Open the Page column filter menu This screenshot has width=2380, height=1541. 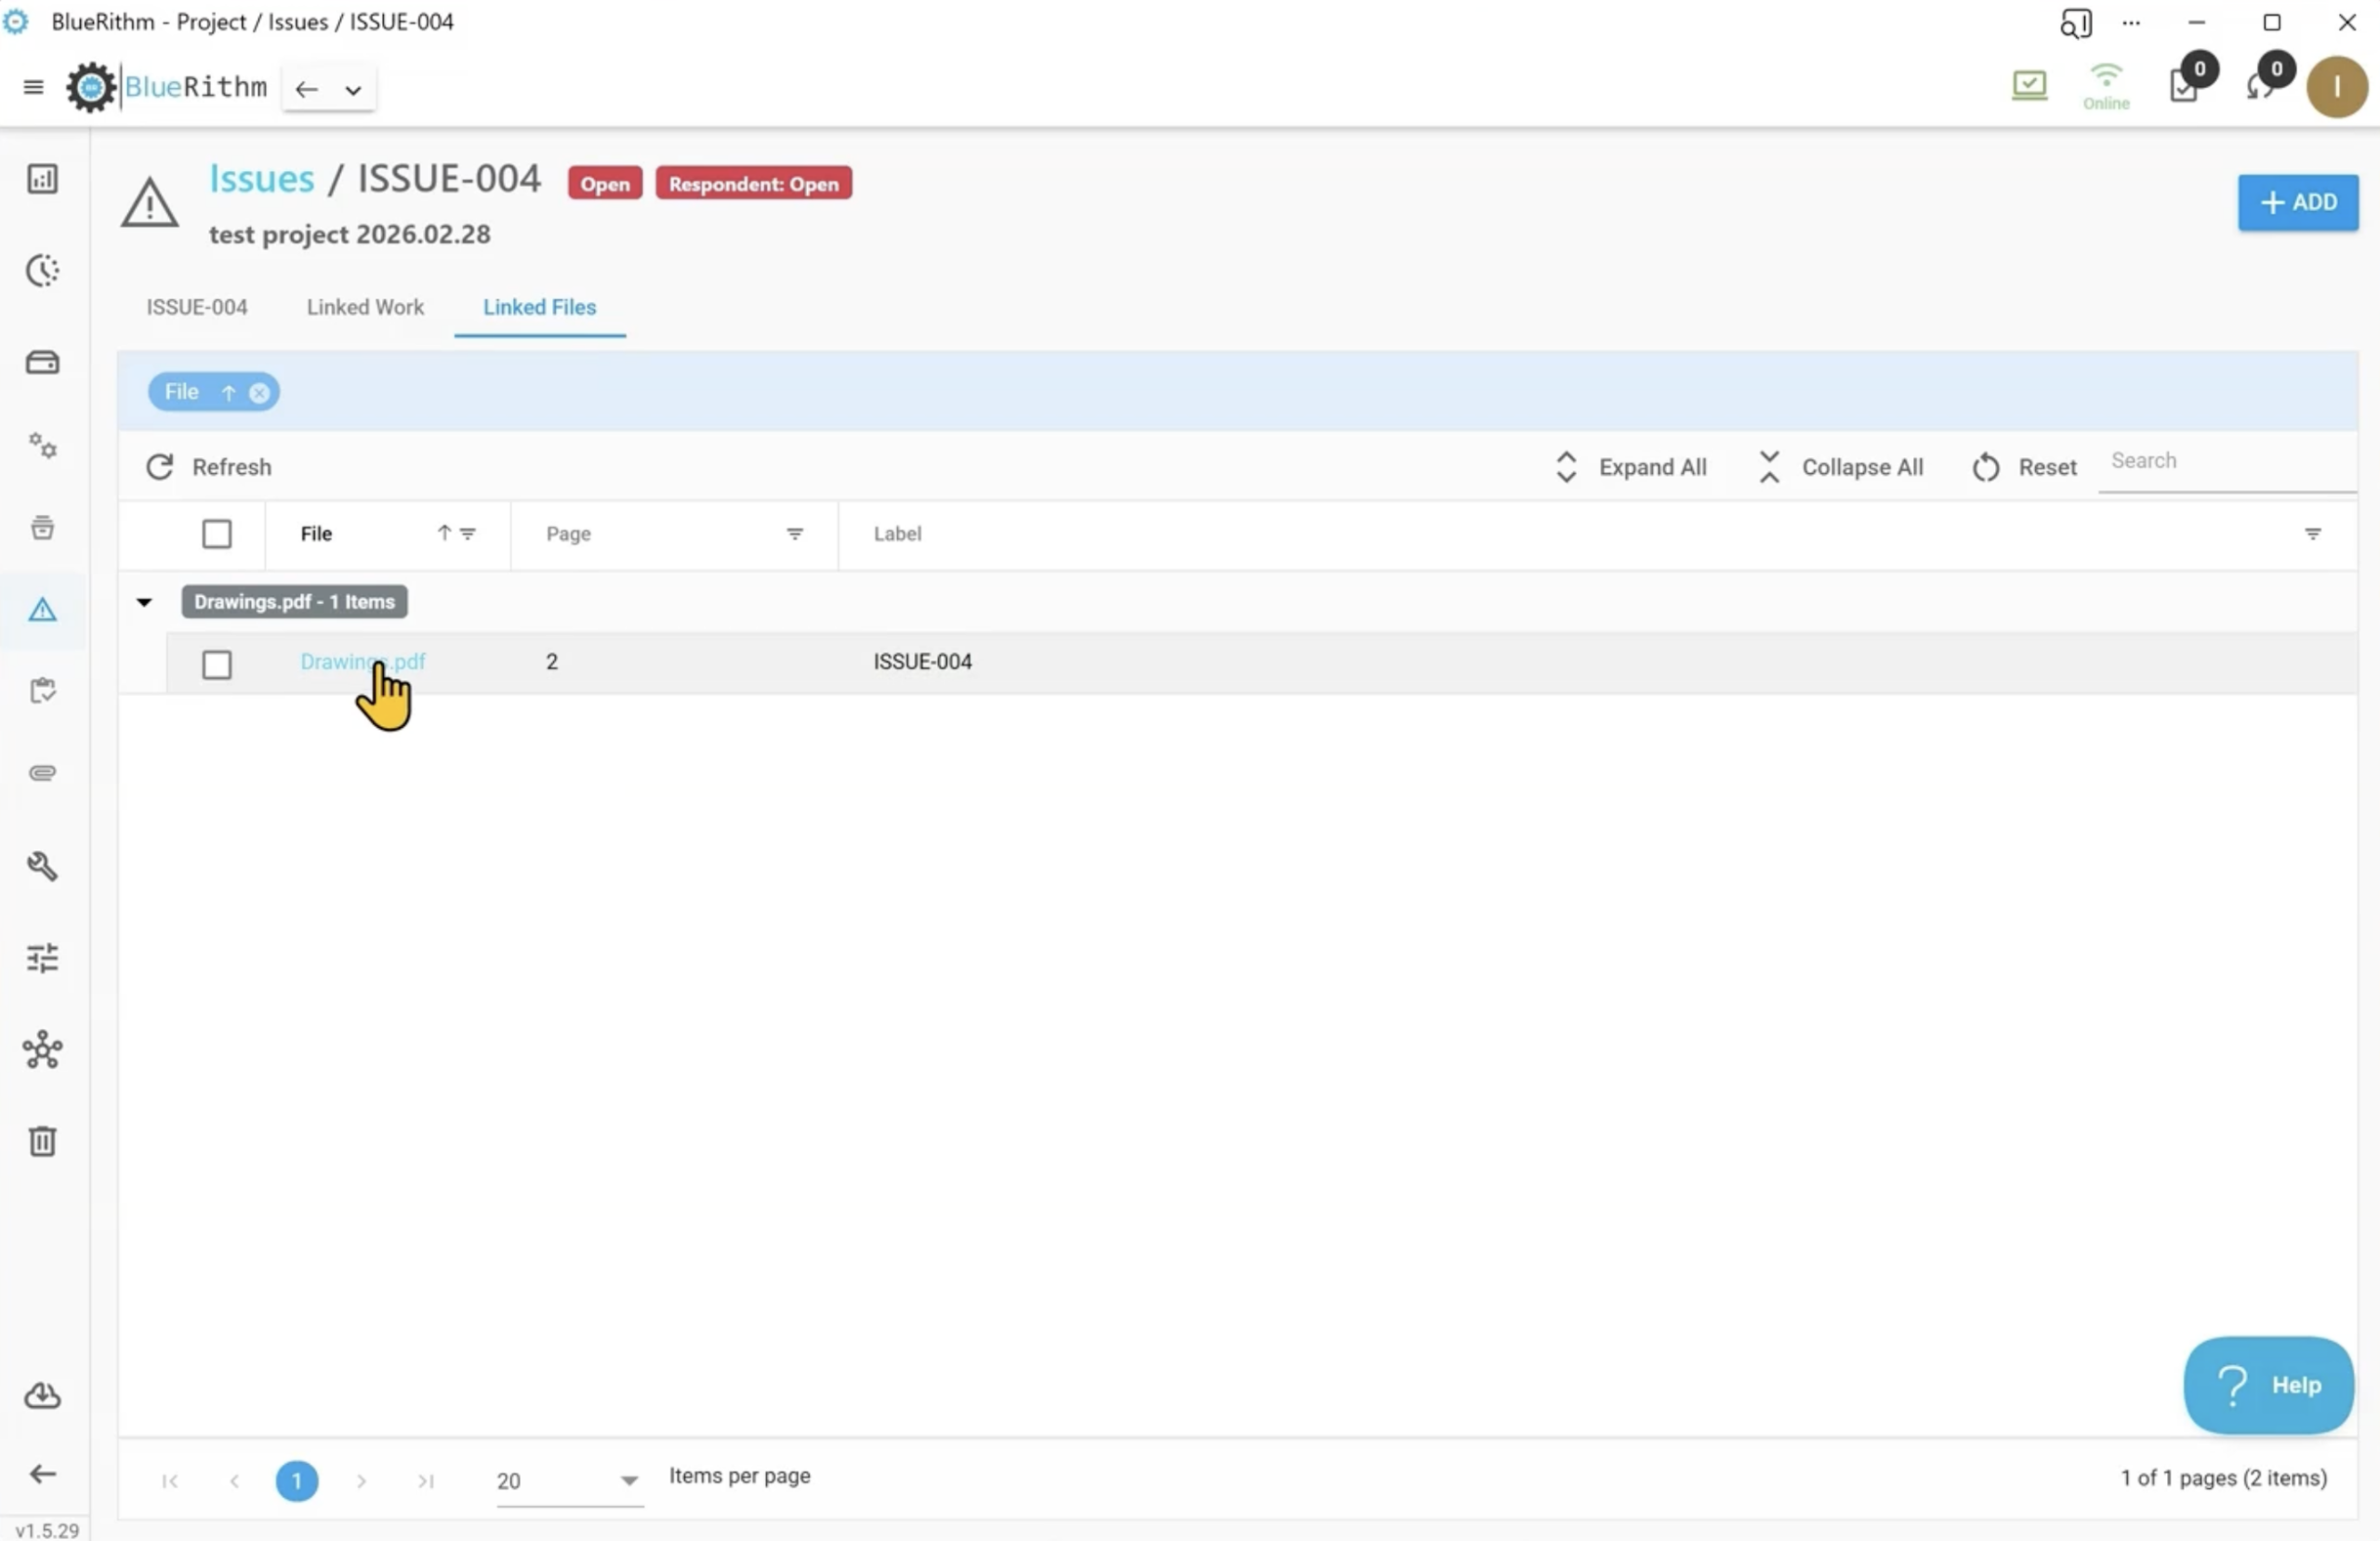coord(794,534)
